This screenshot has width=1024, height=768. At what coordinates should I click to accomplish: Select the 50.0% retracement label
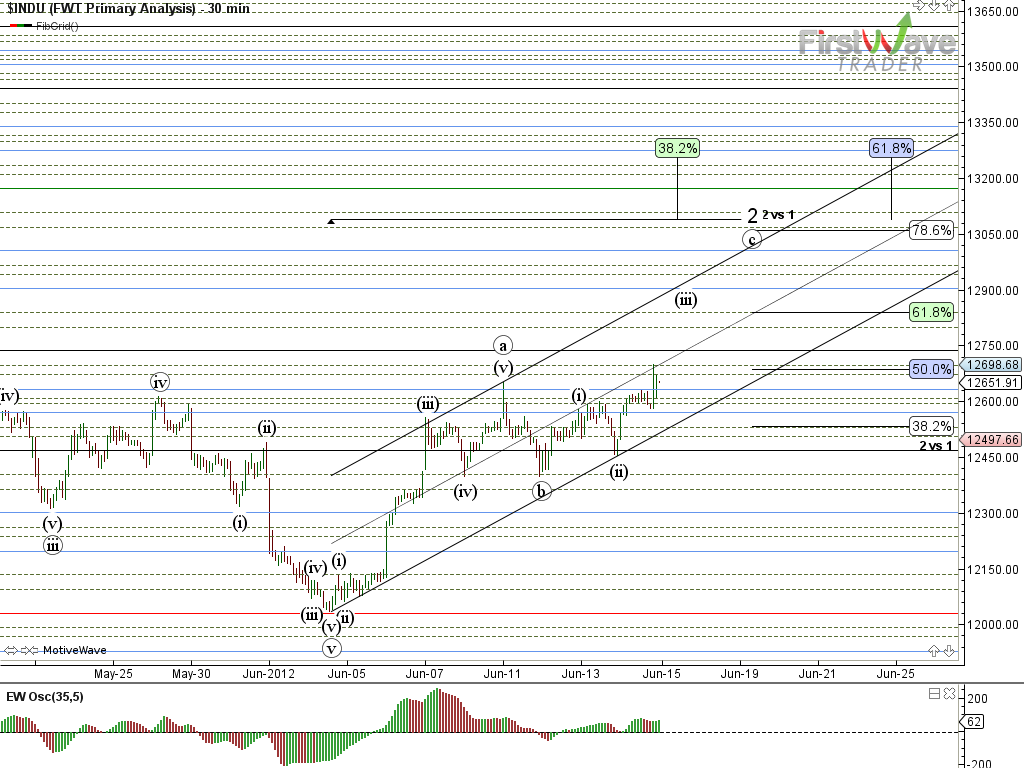[931, 369]
